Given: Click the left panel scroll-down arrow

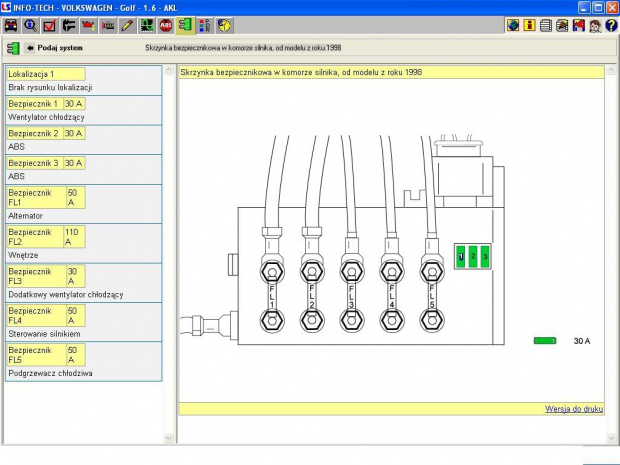Looking at the screenshot, I should (x=169, y=437).
